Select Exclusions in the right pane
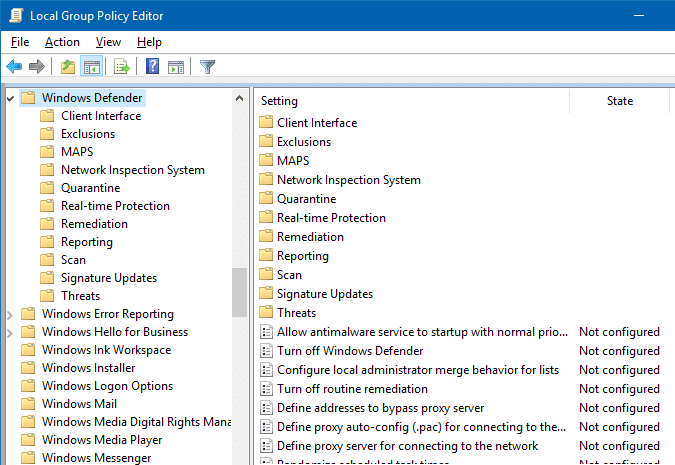The image size is (675, 465). click(304, 142)
